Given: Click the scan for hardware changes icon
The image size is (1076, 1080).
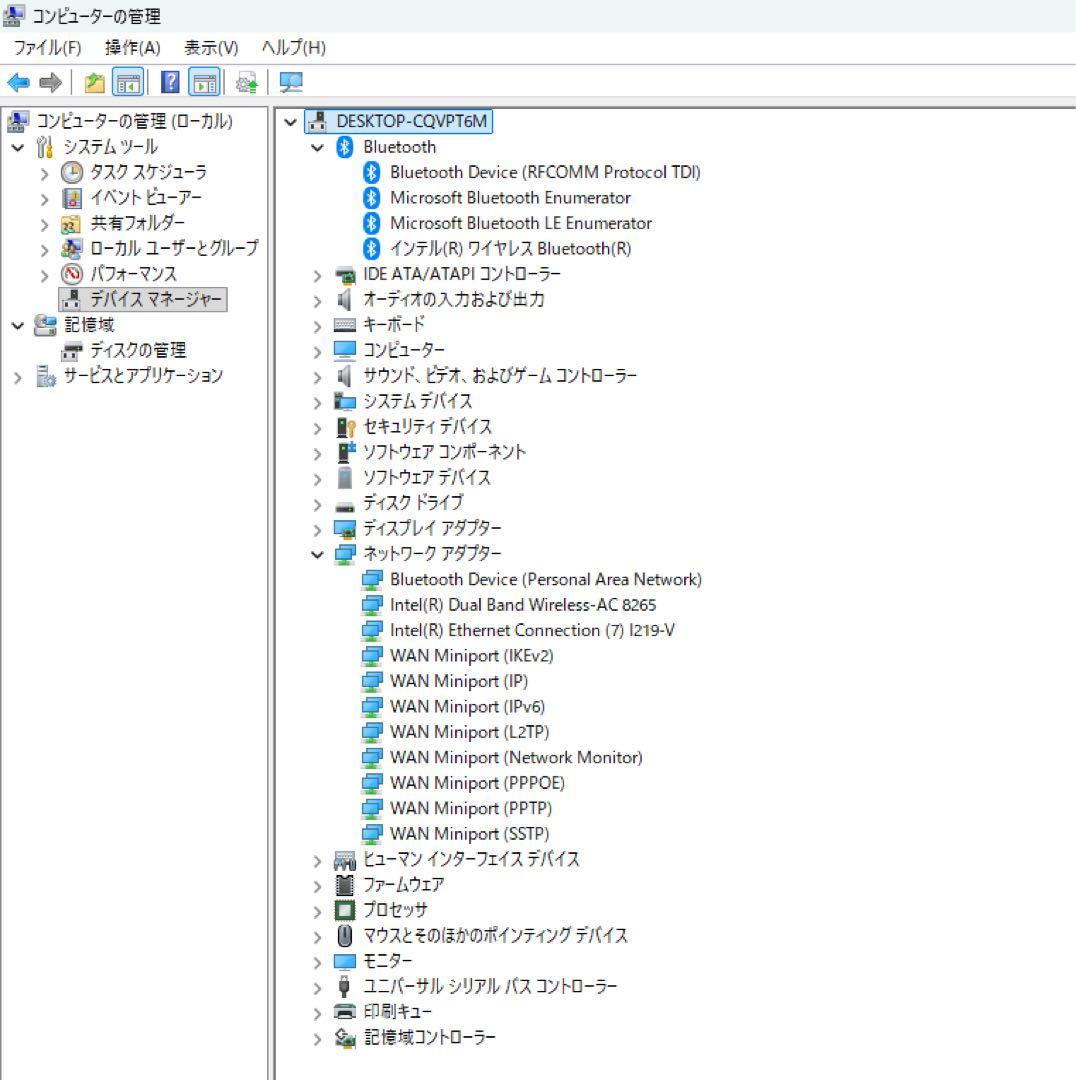Looking at the screenshot, I should 290,82.
